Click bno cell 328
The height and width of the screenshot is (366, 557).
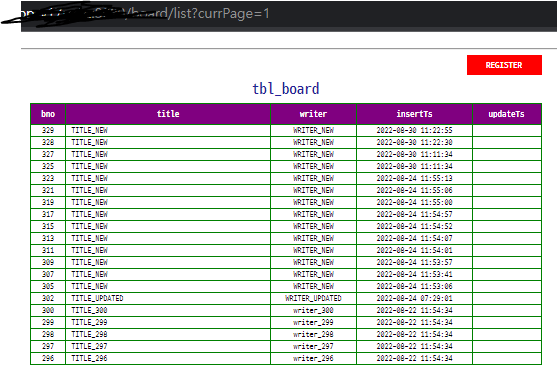48,142
